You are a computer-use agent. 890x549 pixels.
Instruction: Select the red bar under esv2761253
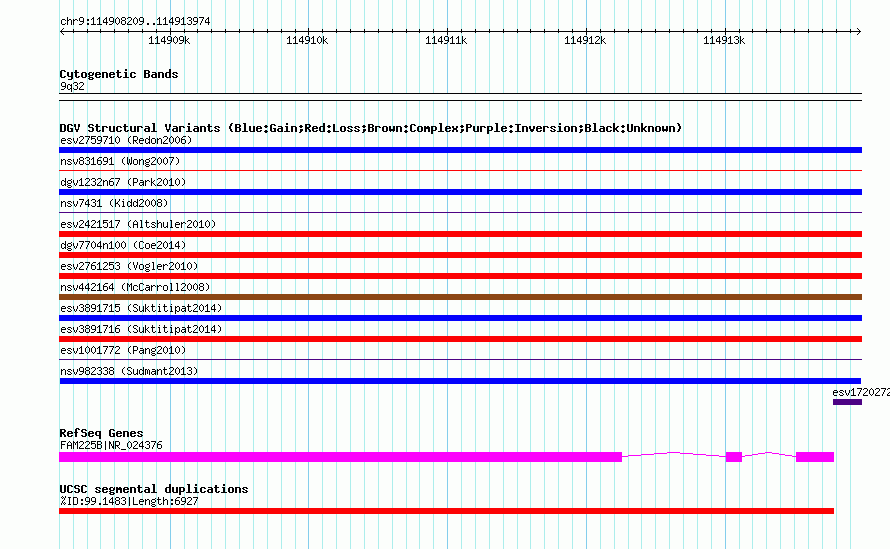coord(460,276)
